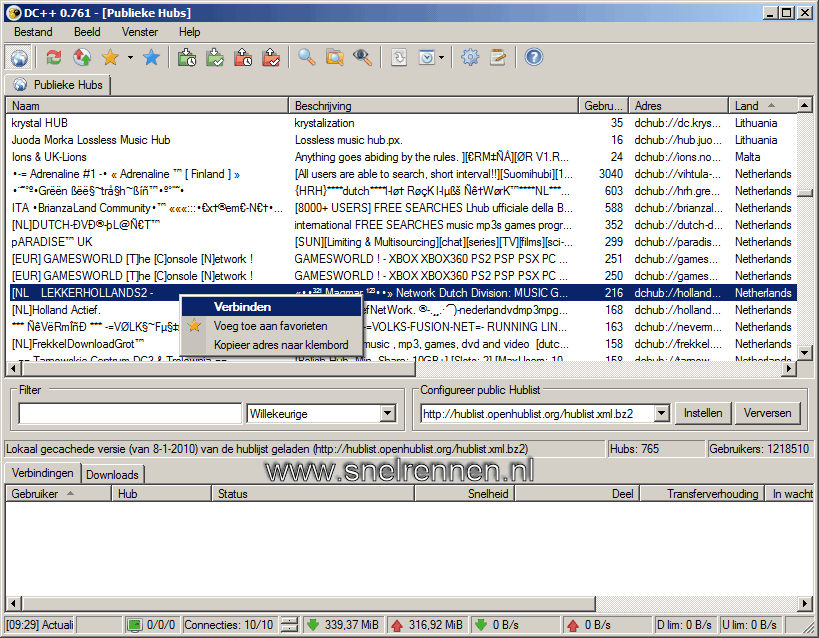Open the Beeld menu
This screenshot has height=638, width=819.
87,32
